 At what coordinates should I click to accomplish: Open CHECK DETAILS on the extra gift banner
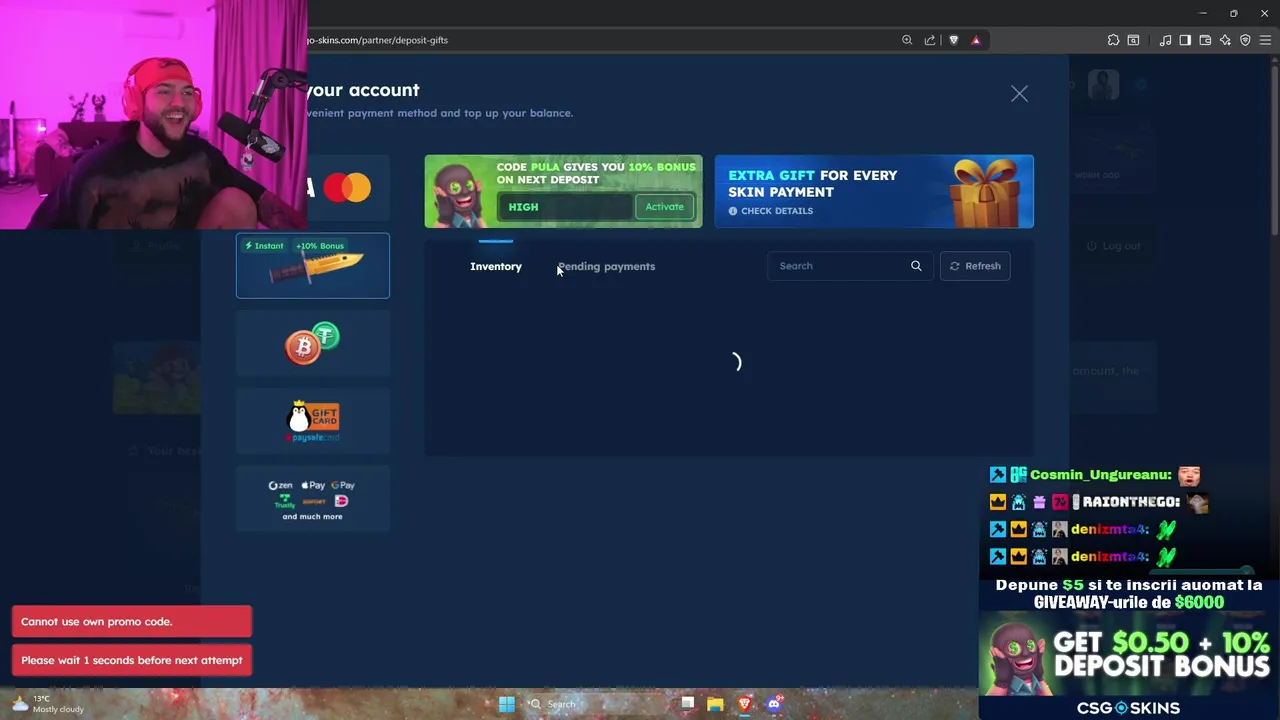pyautogui.click(x=770, y=211)
